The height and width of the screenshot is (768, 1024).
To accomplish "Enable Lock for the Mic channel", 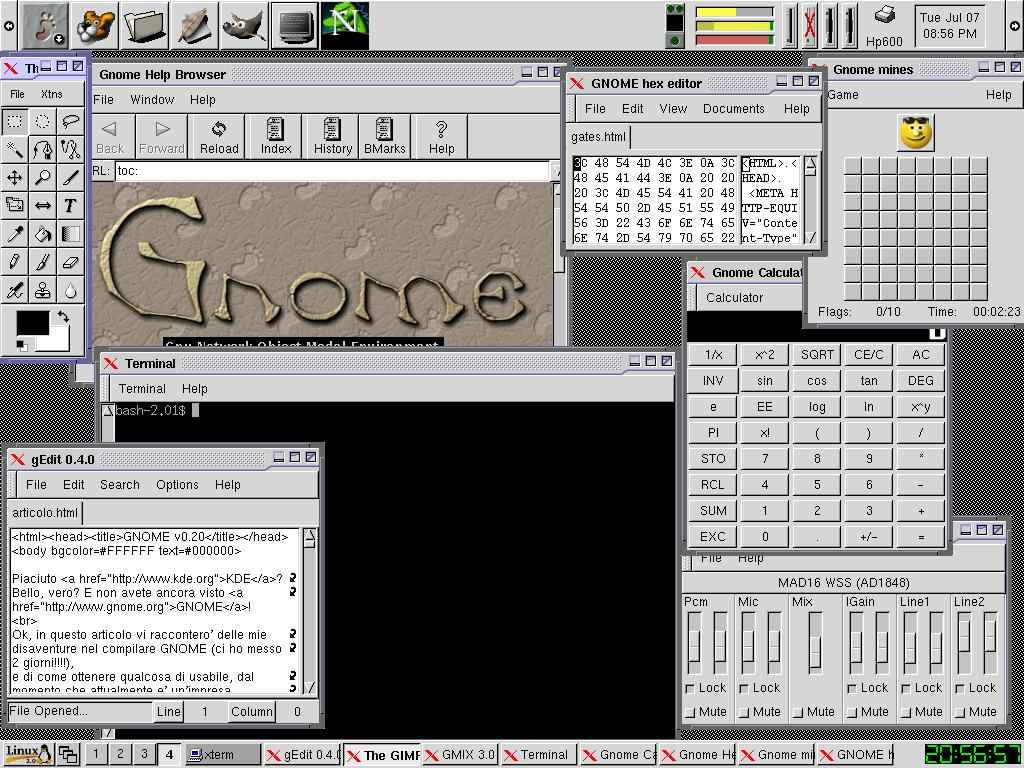I will [x=745, y=688].
